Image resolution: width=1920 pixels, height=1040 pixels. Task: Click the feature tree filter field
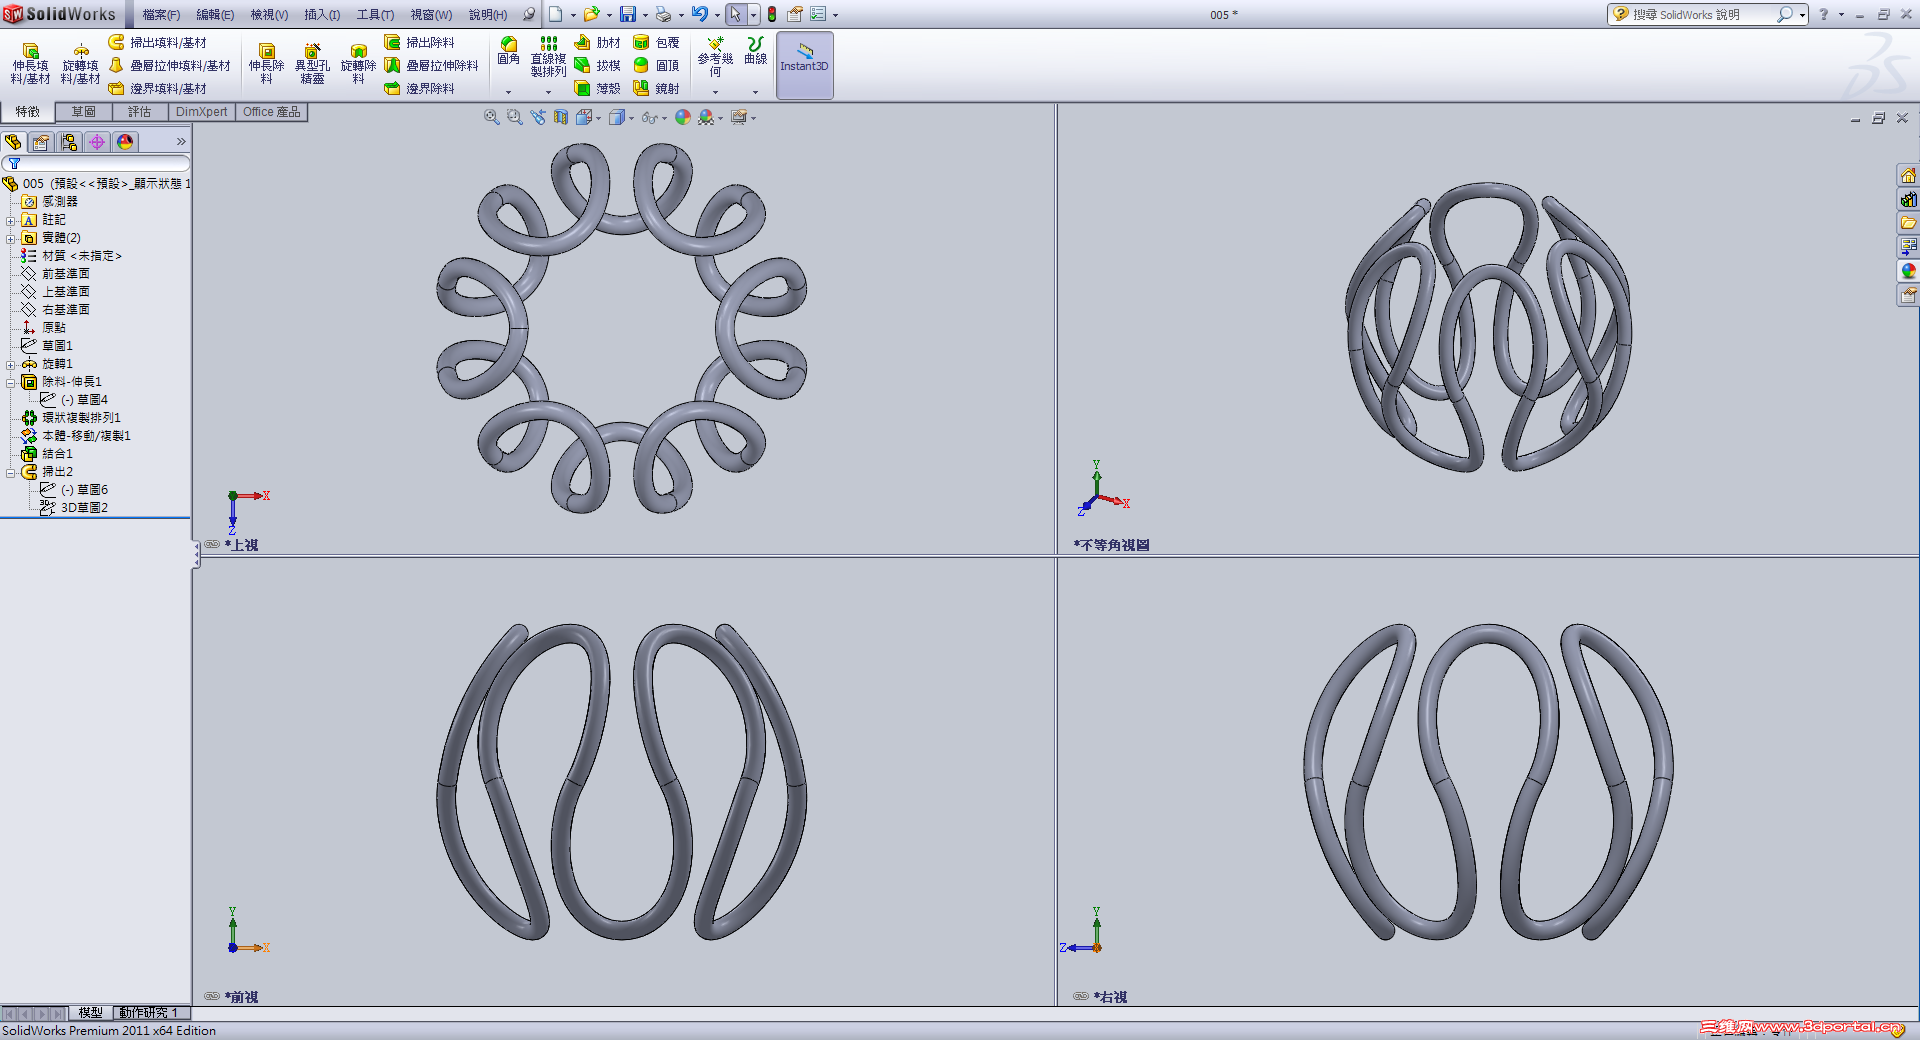(96, 163)
